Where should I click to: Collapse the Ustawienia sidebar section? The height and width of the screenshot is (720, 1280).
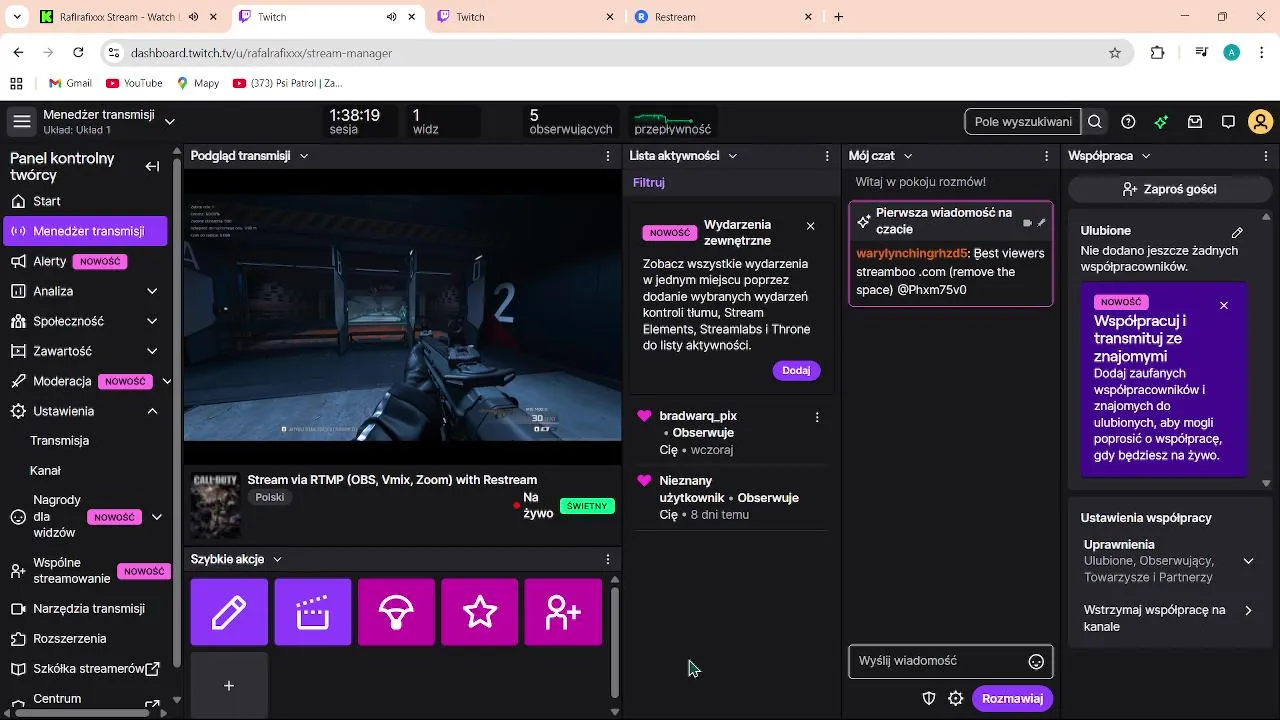tap(152, 411)
